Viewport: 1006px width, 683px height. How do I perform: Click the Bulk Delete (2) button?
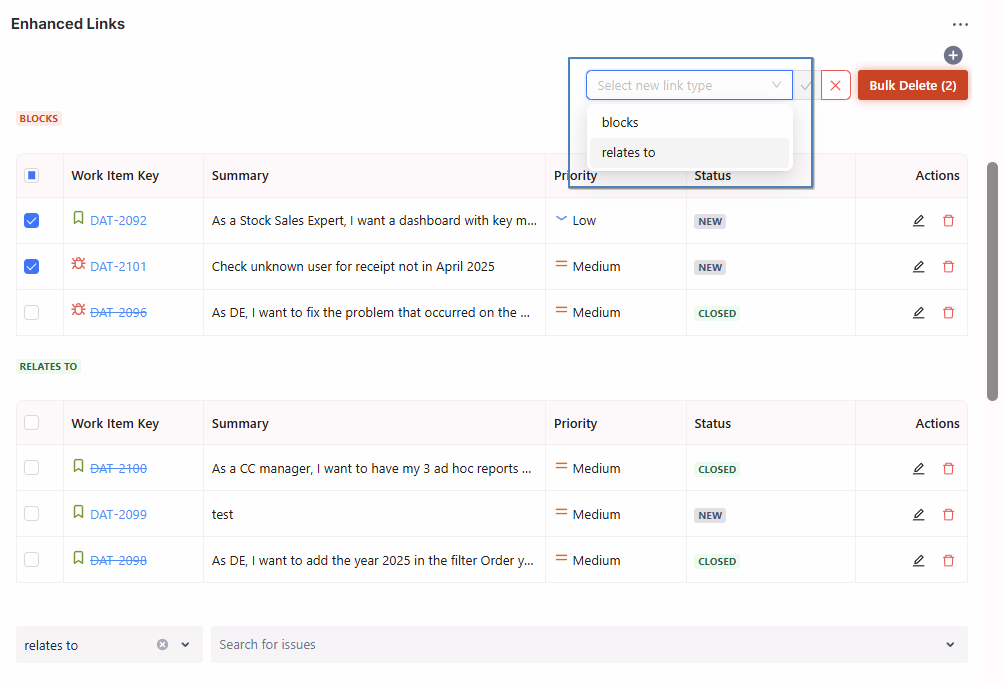click(x=912, y=86)
